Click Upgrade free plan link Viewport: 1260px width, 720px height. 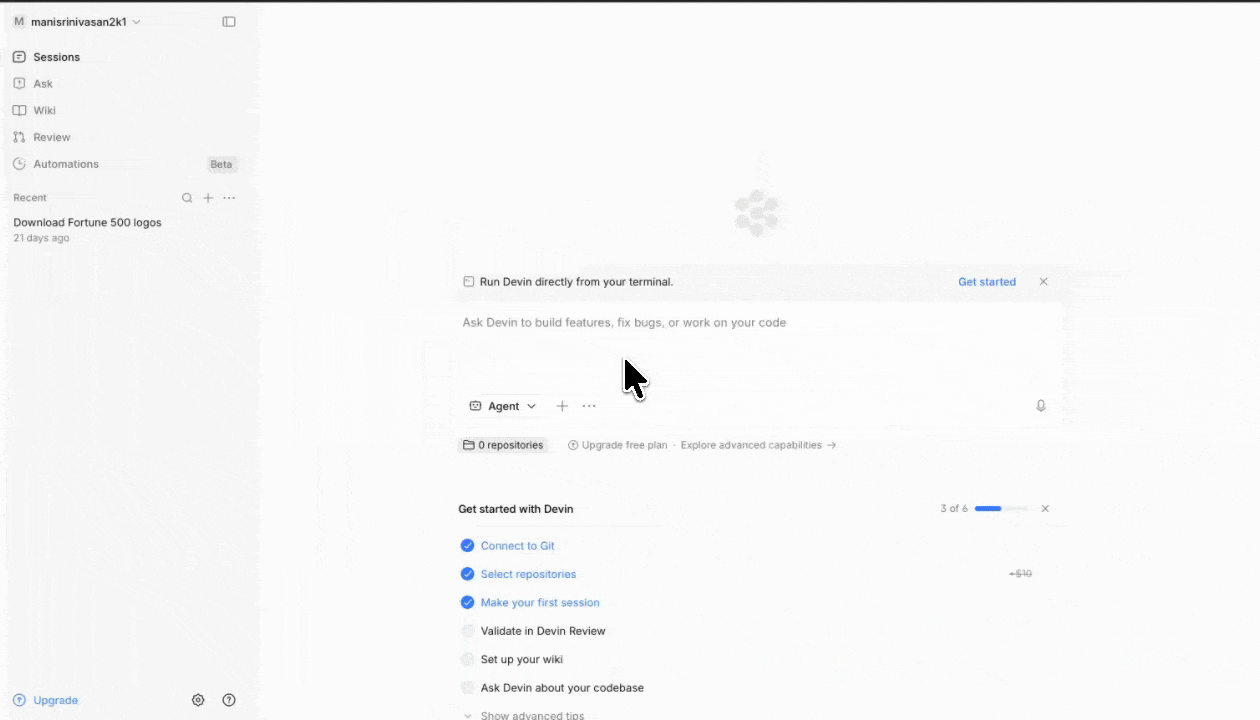point(618,445)
